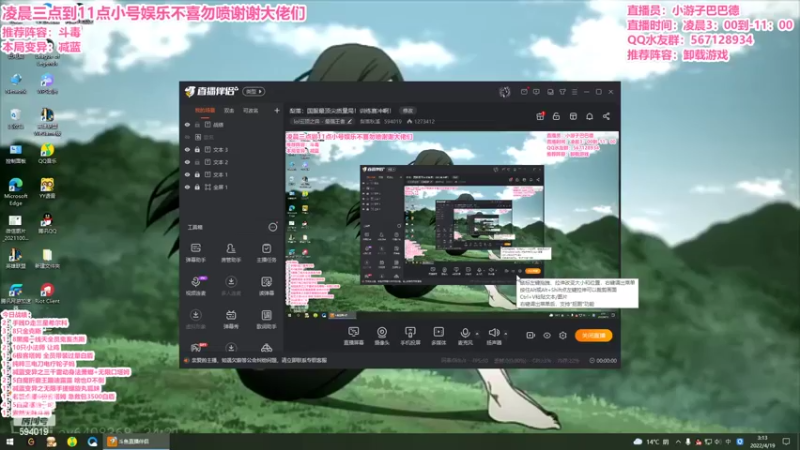The height and width of the screenshot is (450, 800).
Task: Toggle preview with the eye icon in bottom bar
Action: [x=546, y=335]
